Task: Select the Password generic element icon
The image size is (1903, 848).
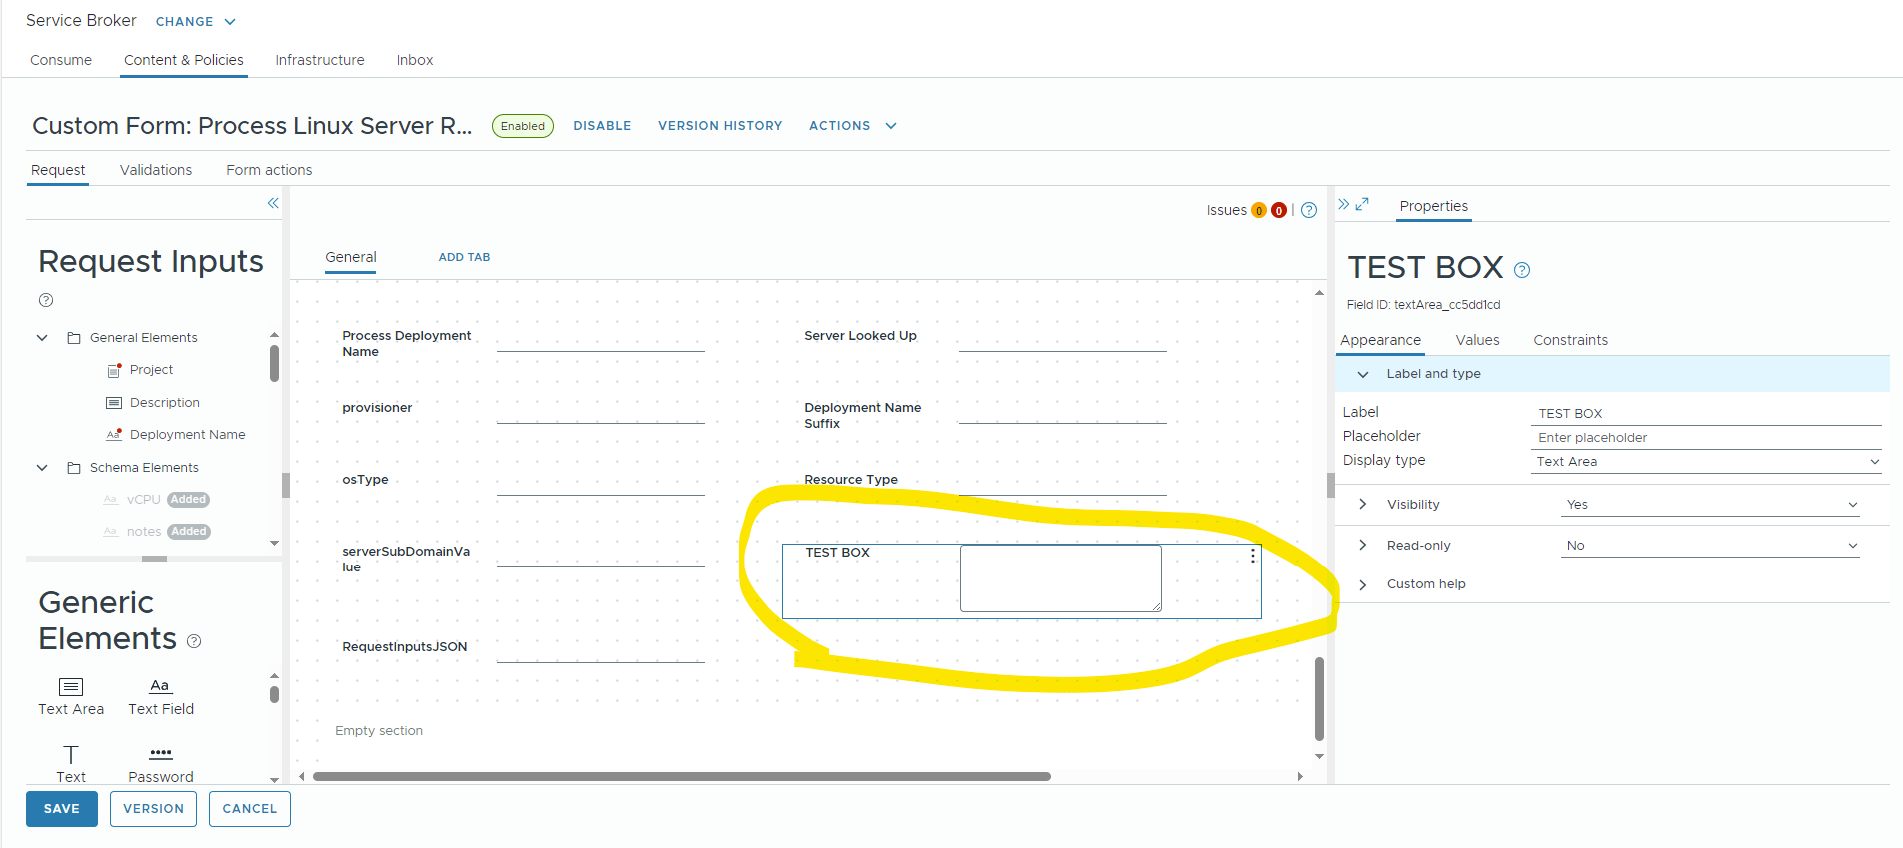Action: click(161, 754)
